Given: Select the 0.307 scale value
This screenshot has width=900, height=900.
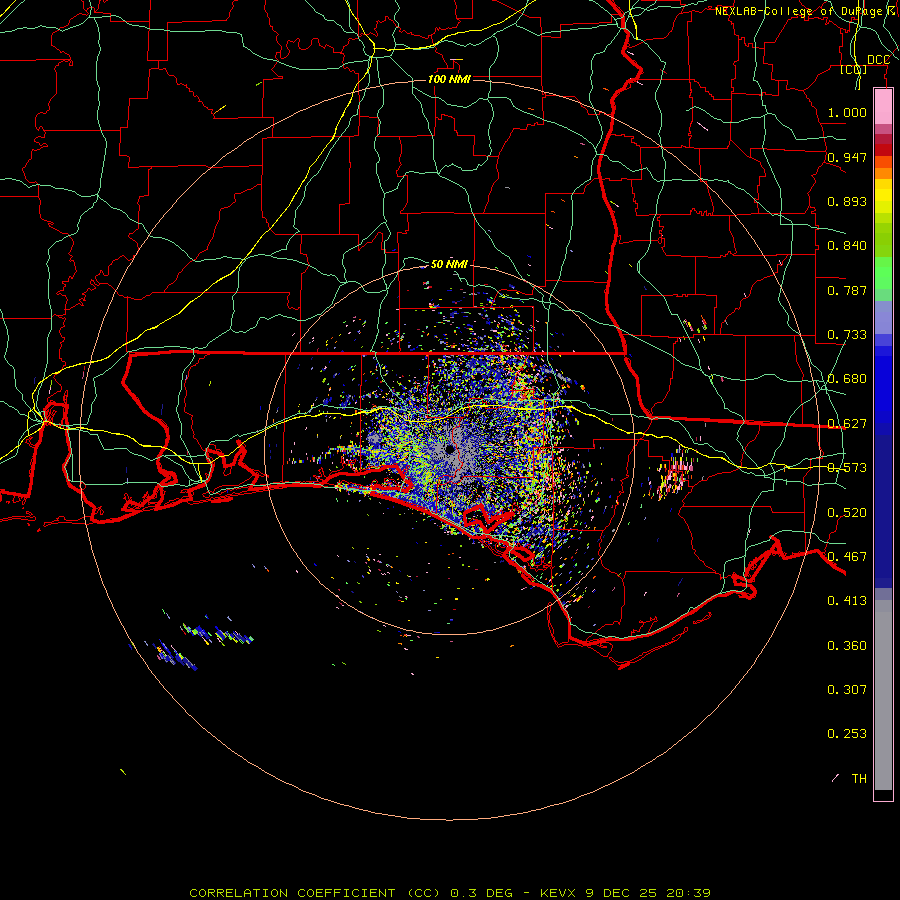Looking at the screenshot, I should tap(847, 689).
